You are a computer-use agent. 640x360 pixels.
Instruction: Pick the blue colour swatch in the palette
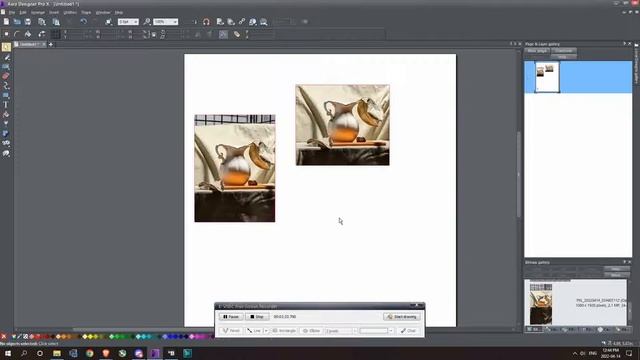point(171,337)
